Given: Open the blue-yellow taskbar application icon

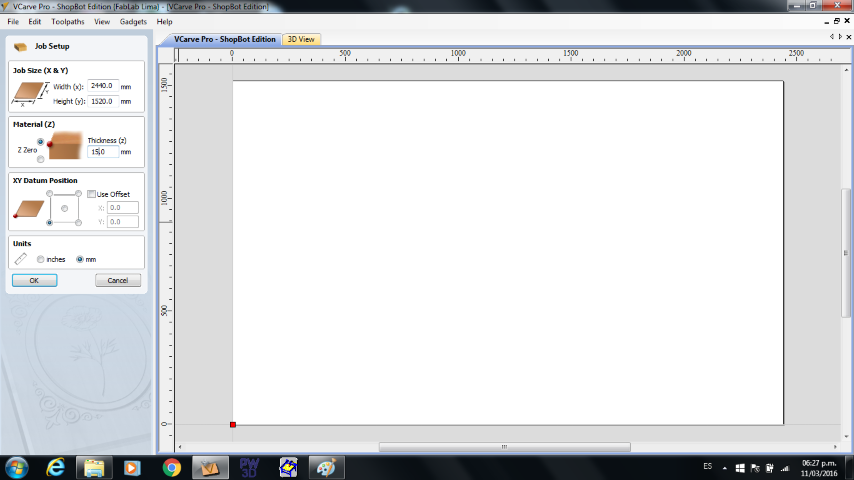Looking at the screenshot, I should pyautogui.click(x=288, y=468).
